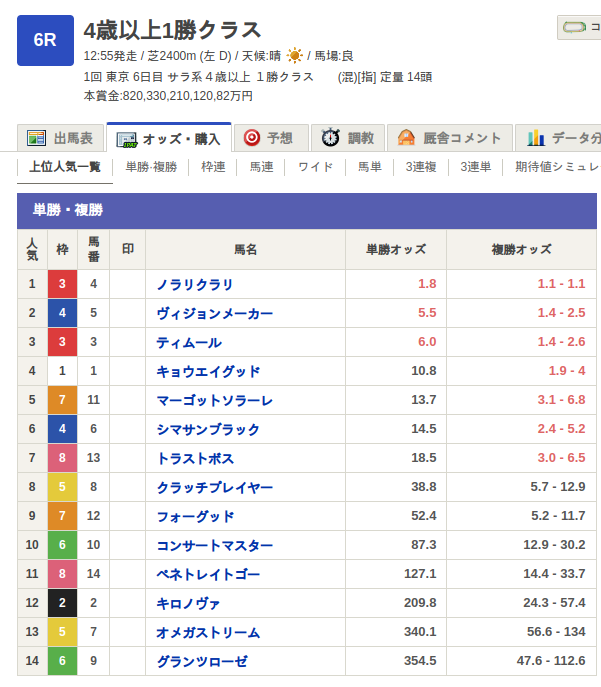Select the ワイド odds sub-tab
The image size is (601, 687).
tap(315, 167)
